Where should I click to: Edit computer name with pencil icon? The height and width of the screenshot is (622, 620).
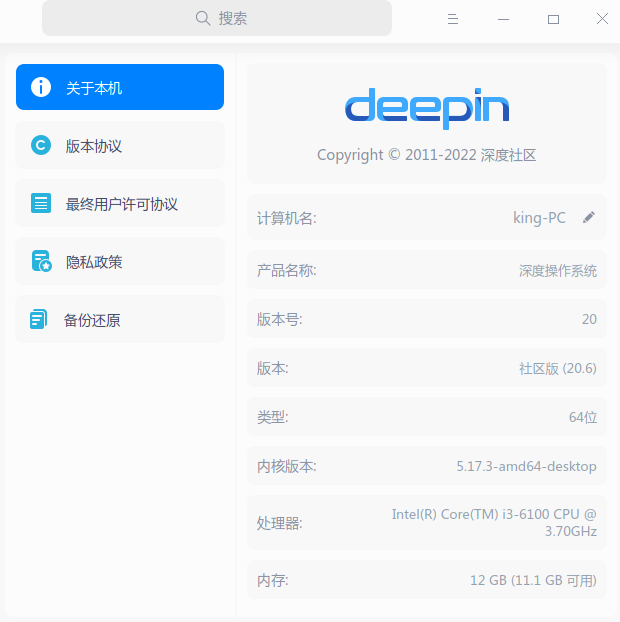[x=589, y=217]
